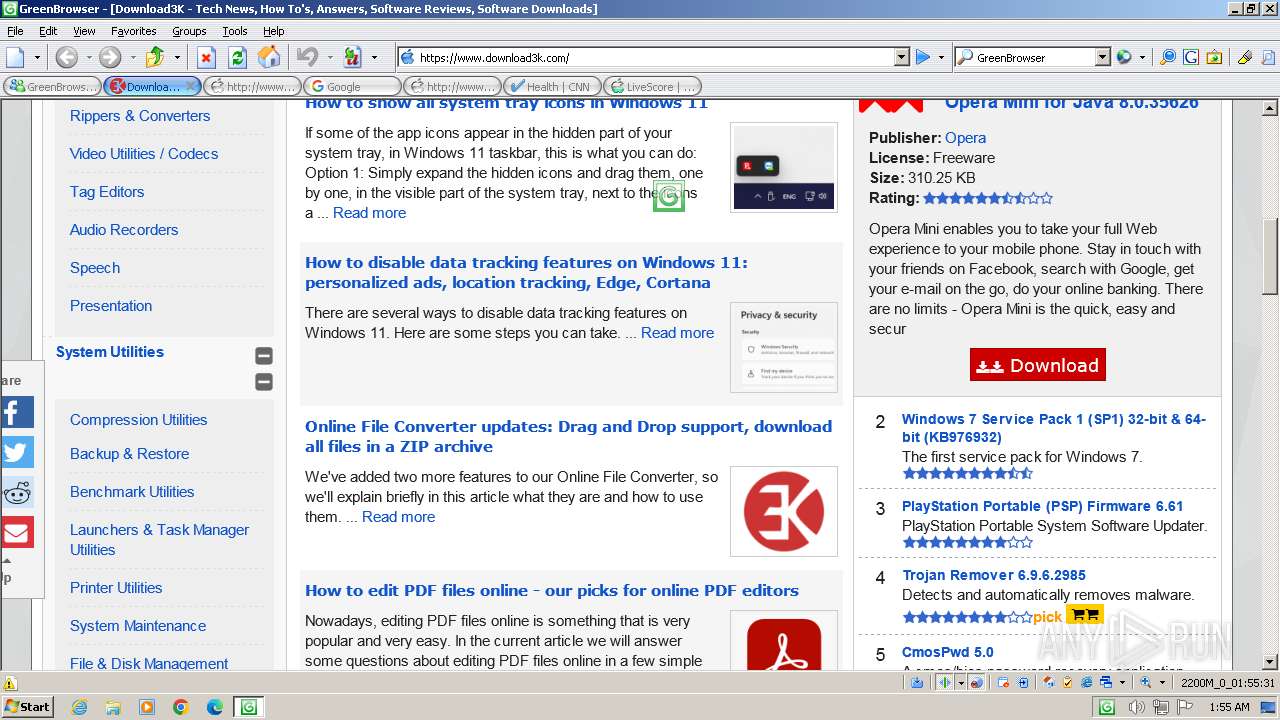Open the address bar URL dropdown
Viewport: 1280px width, 720px height.
(901, 57)
